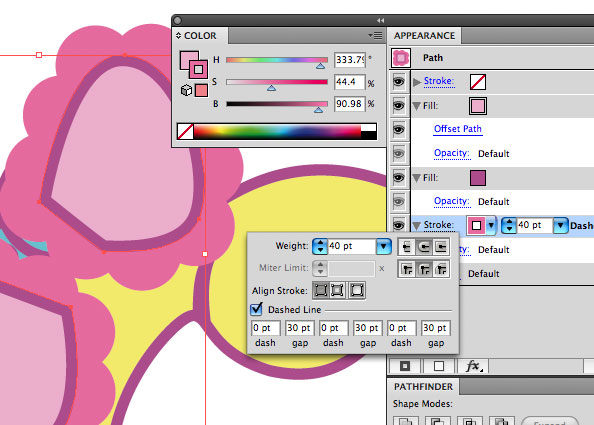The height and width of the screenshot is (425, 594).
Task: Click Add New Stroke icon in Appearance panel
Action: tap(405, 366)
